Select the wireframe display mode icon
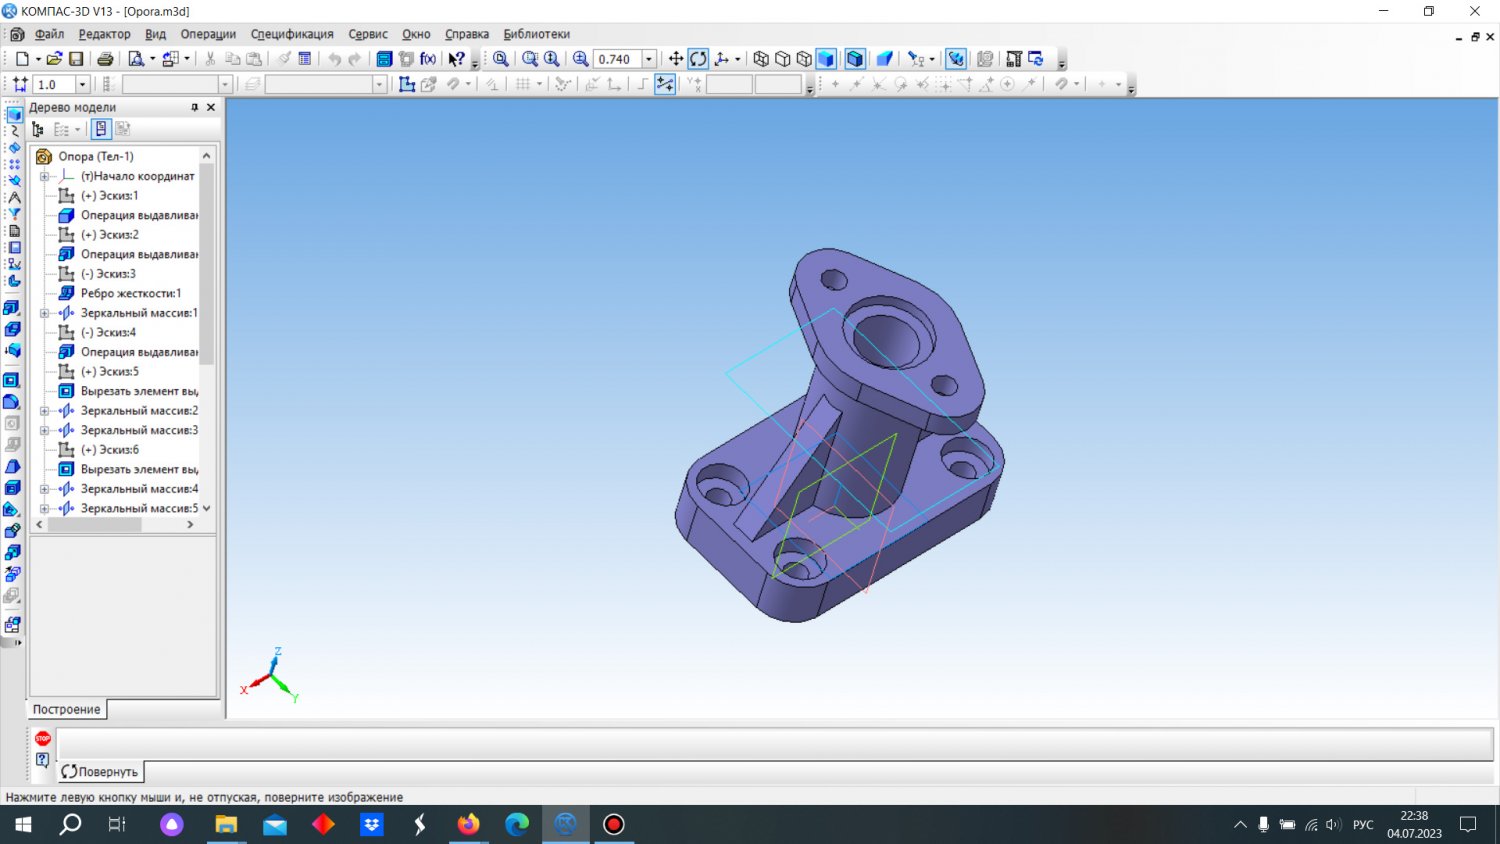Viewport: 1500px width, 844px height. [761, 59]
